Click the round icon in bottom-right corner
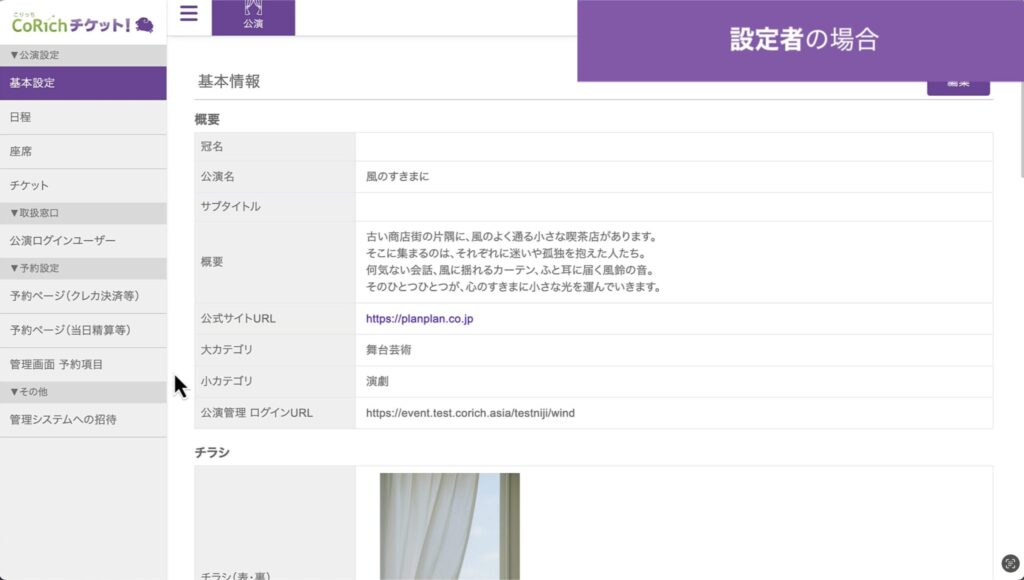Image resolution: width=1024 pixels, height=580 pixels. click(x=1010, y=563)
